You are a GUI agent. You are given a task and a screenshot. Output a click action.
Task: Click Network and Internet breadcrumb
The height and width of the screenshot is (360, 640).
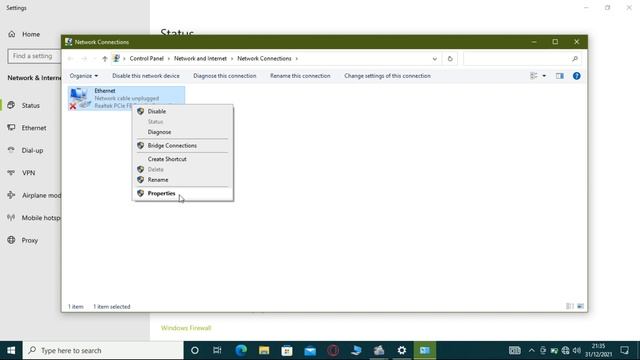pos(200,59)
